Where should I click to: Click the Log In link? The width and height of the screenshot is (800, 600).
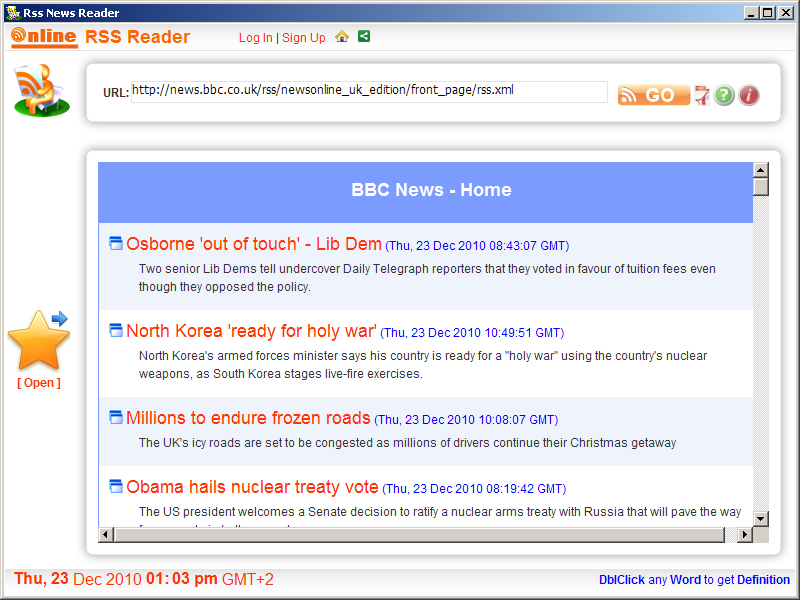(x=256, y=38)
